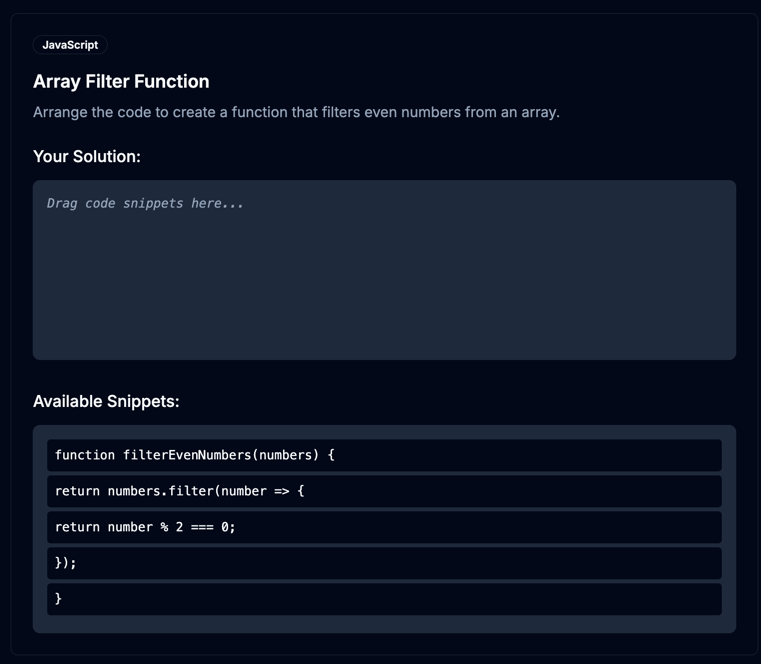Click blank right end of the '}' snippet row

(x=650, y=599)
